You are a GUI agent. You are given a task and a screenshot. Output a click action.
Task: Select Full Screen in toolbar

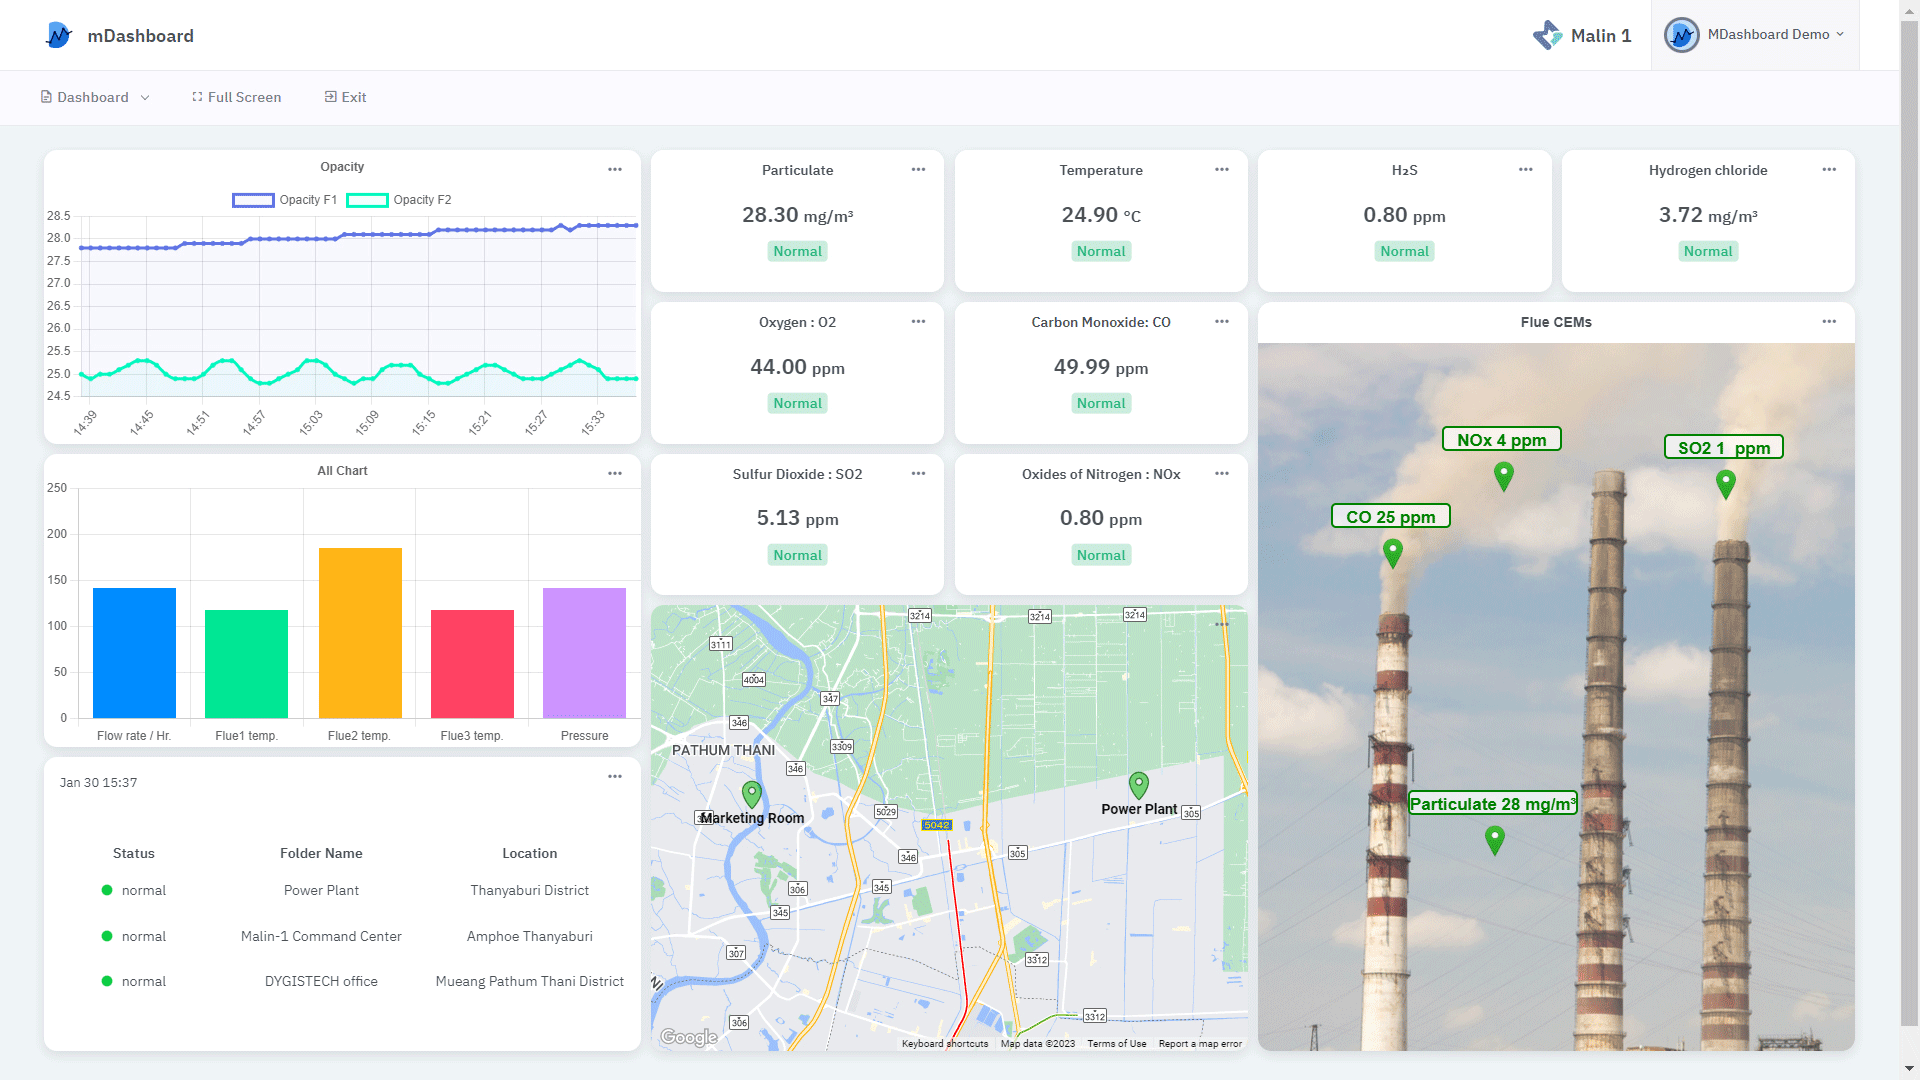pos(236,97)
